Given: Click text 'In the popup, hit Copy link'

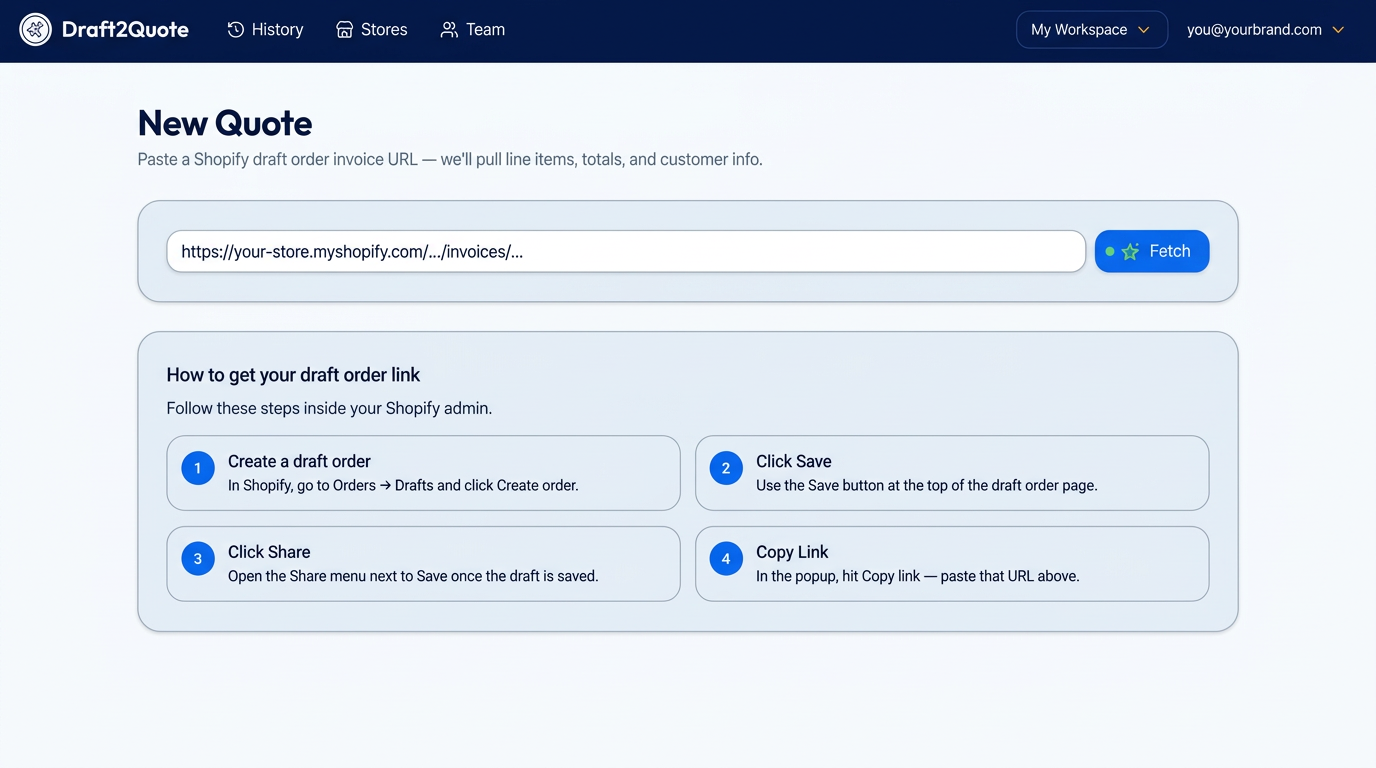Looking at the screenshot, I should pyautogui.click(x=838, y=576).
